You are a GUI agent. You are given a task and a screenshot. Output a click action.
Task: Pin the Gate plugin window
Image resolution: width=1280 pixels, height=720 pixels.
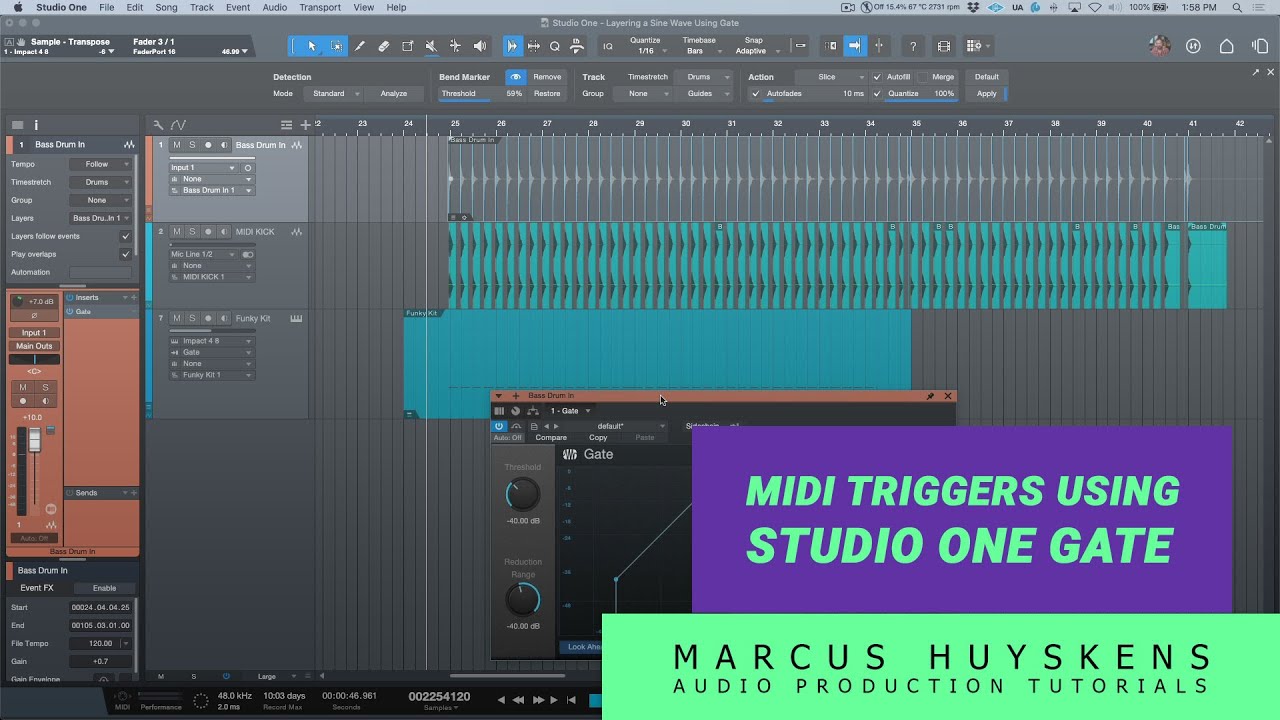click(x=930, y=397)
